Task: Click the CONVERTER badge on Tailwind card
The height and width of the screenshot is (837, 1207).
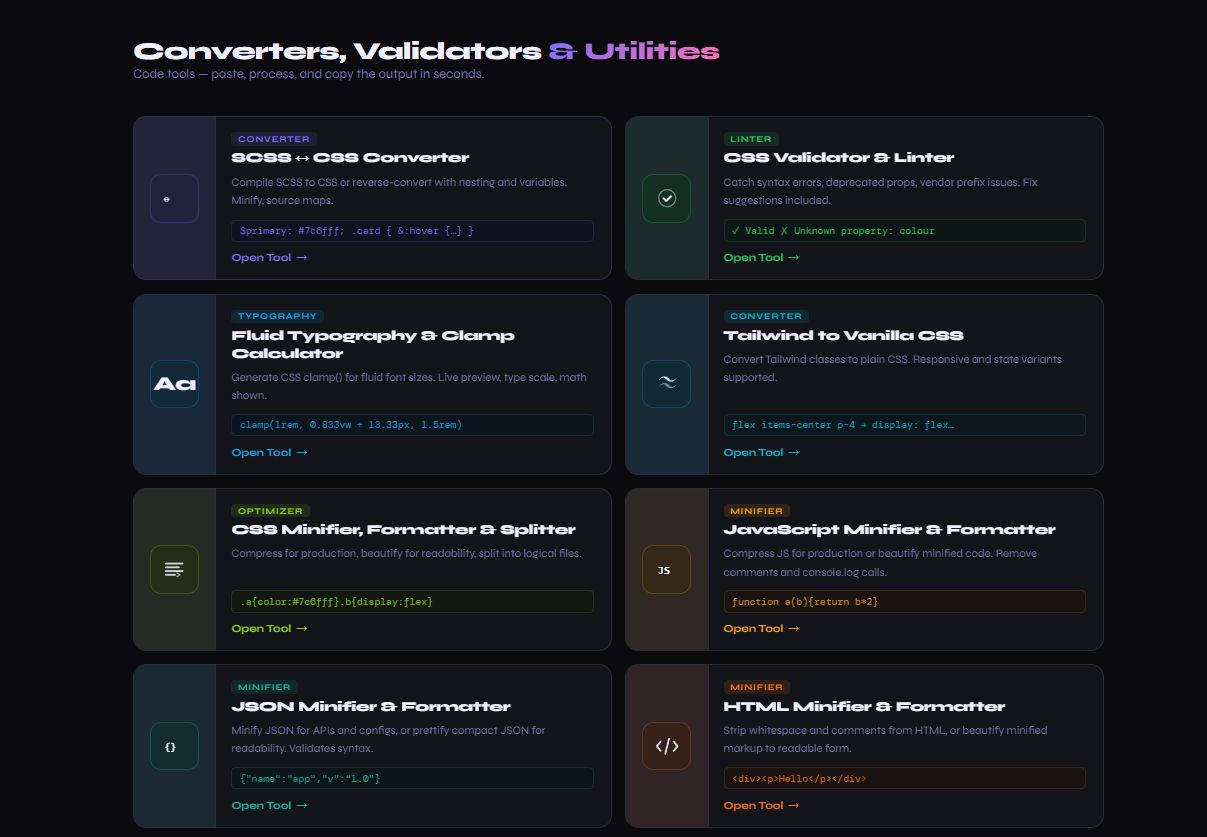Action: 766,316
